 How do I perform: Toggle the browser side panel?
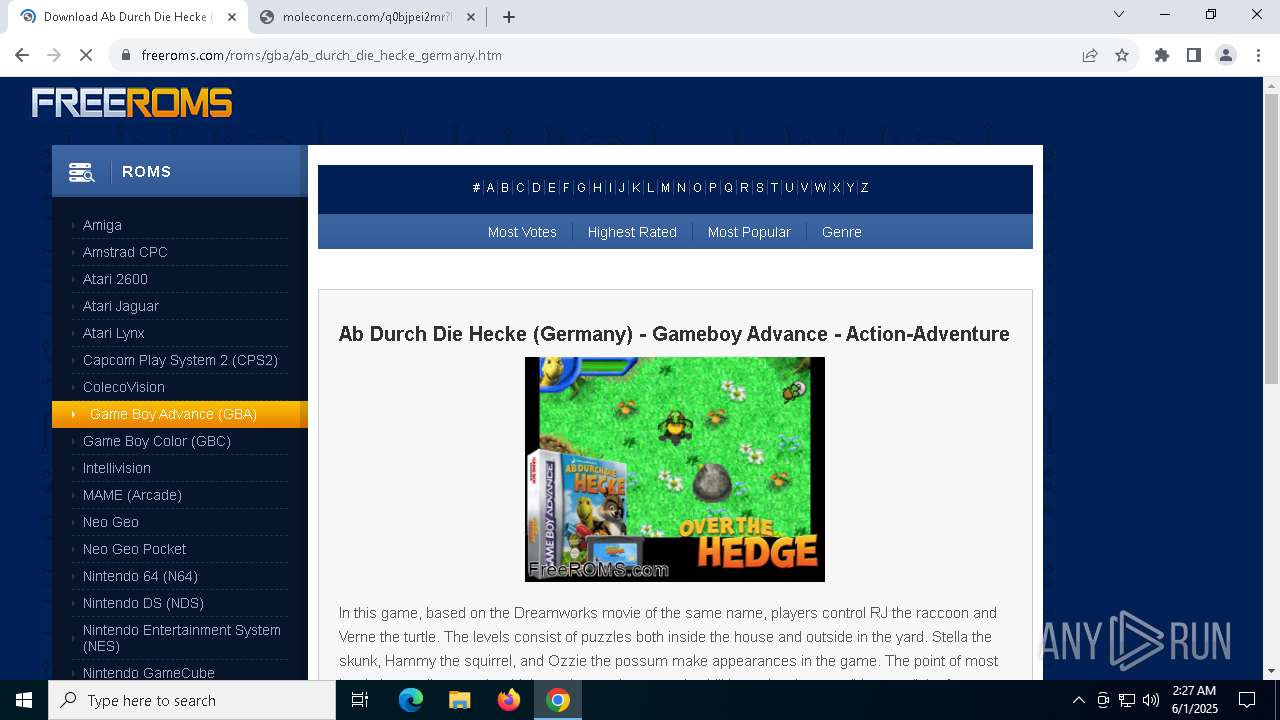(1194, 55)
